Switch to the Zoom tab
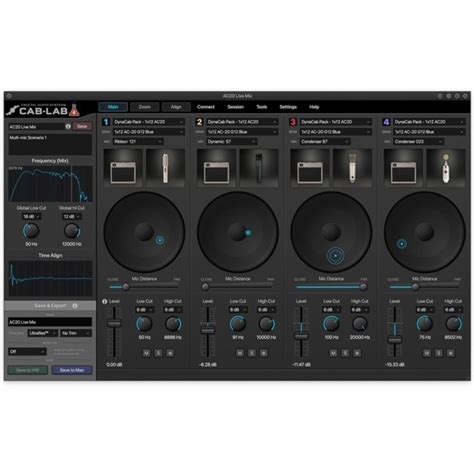 click(x=145, y=107)
